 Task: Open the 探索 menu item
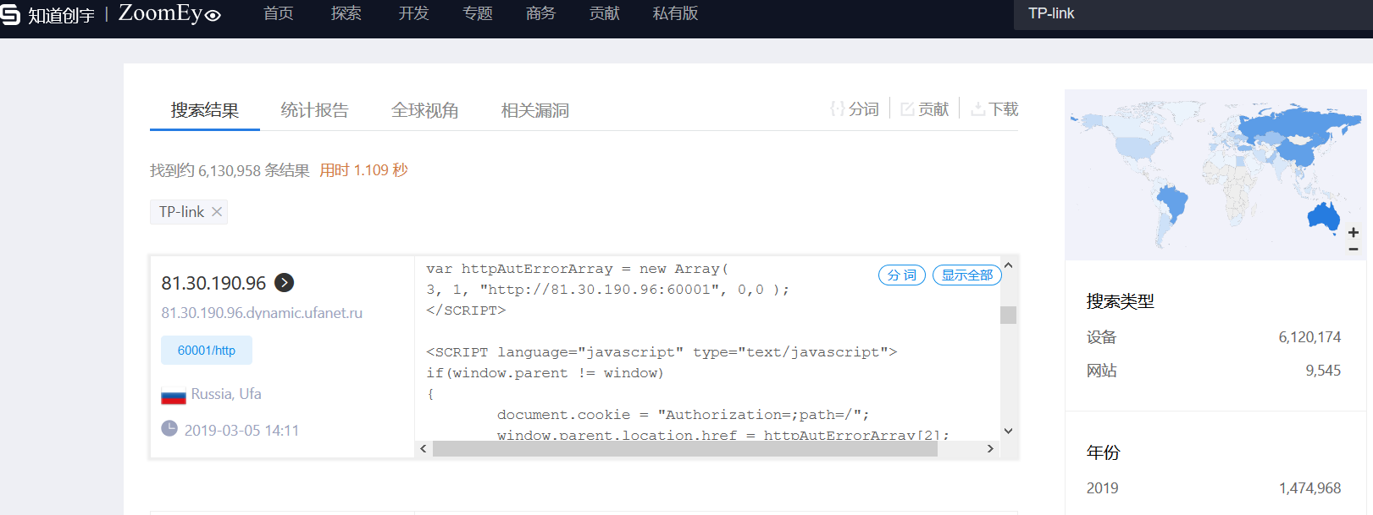coord(346,14)
